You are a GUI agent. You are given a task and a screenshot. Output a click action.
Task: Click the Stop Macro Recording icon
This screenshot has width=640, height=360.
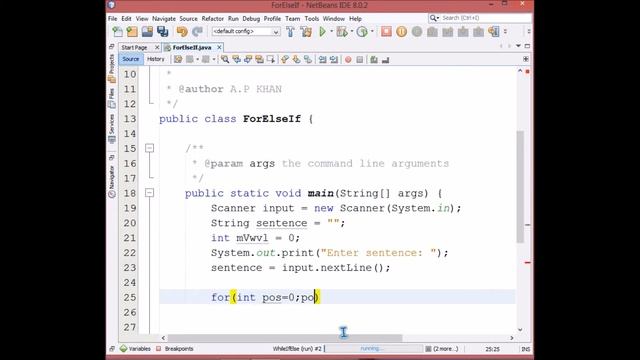point(360,60)
